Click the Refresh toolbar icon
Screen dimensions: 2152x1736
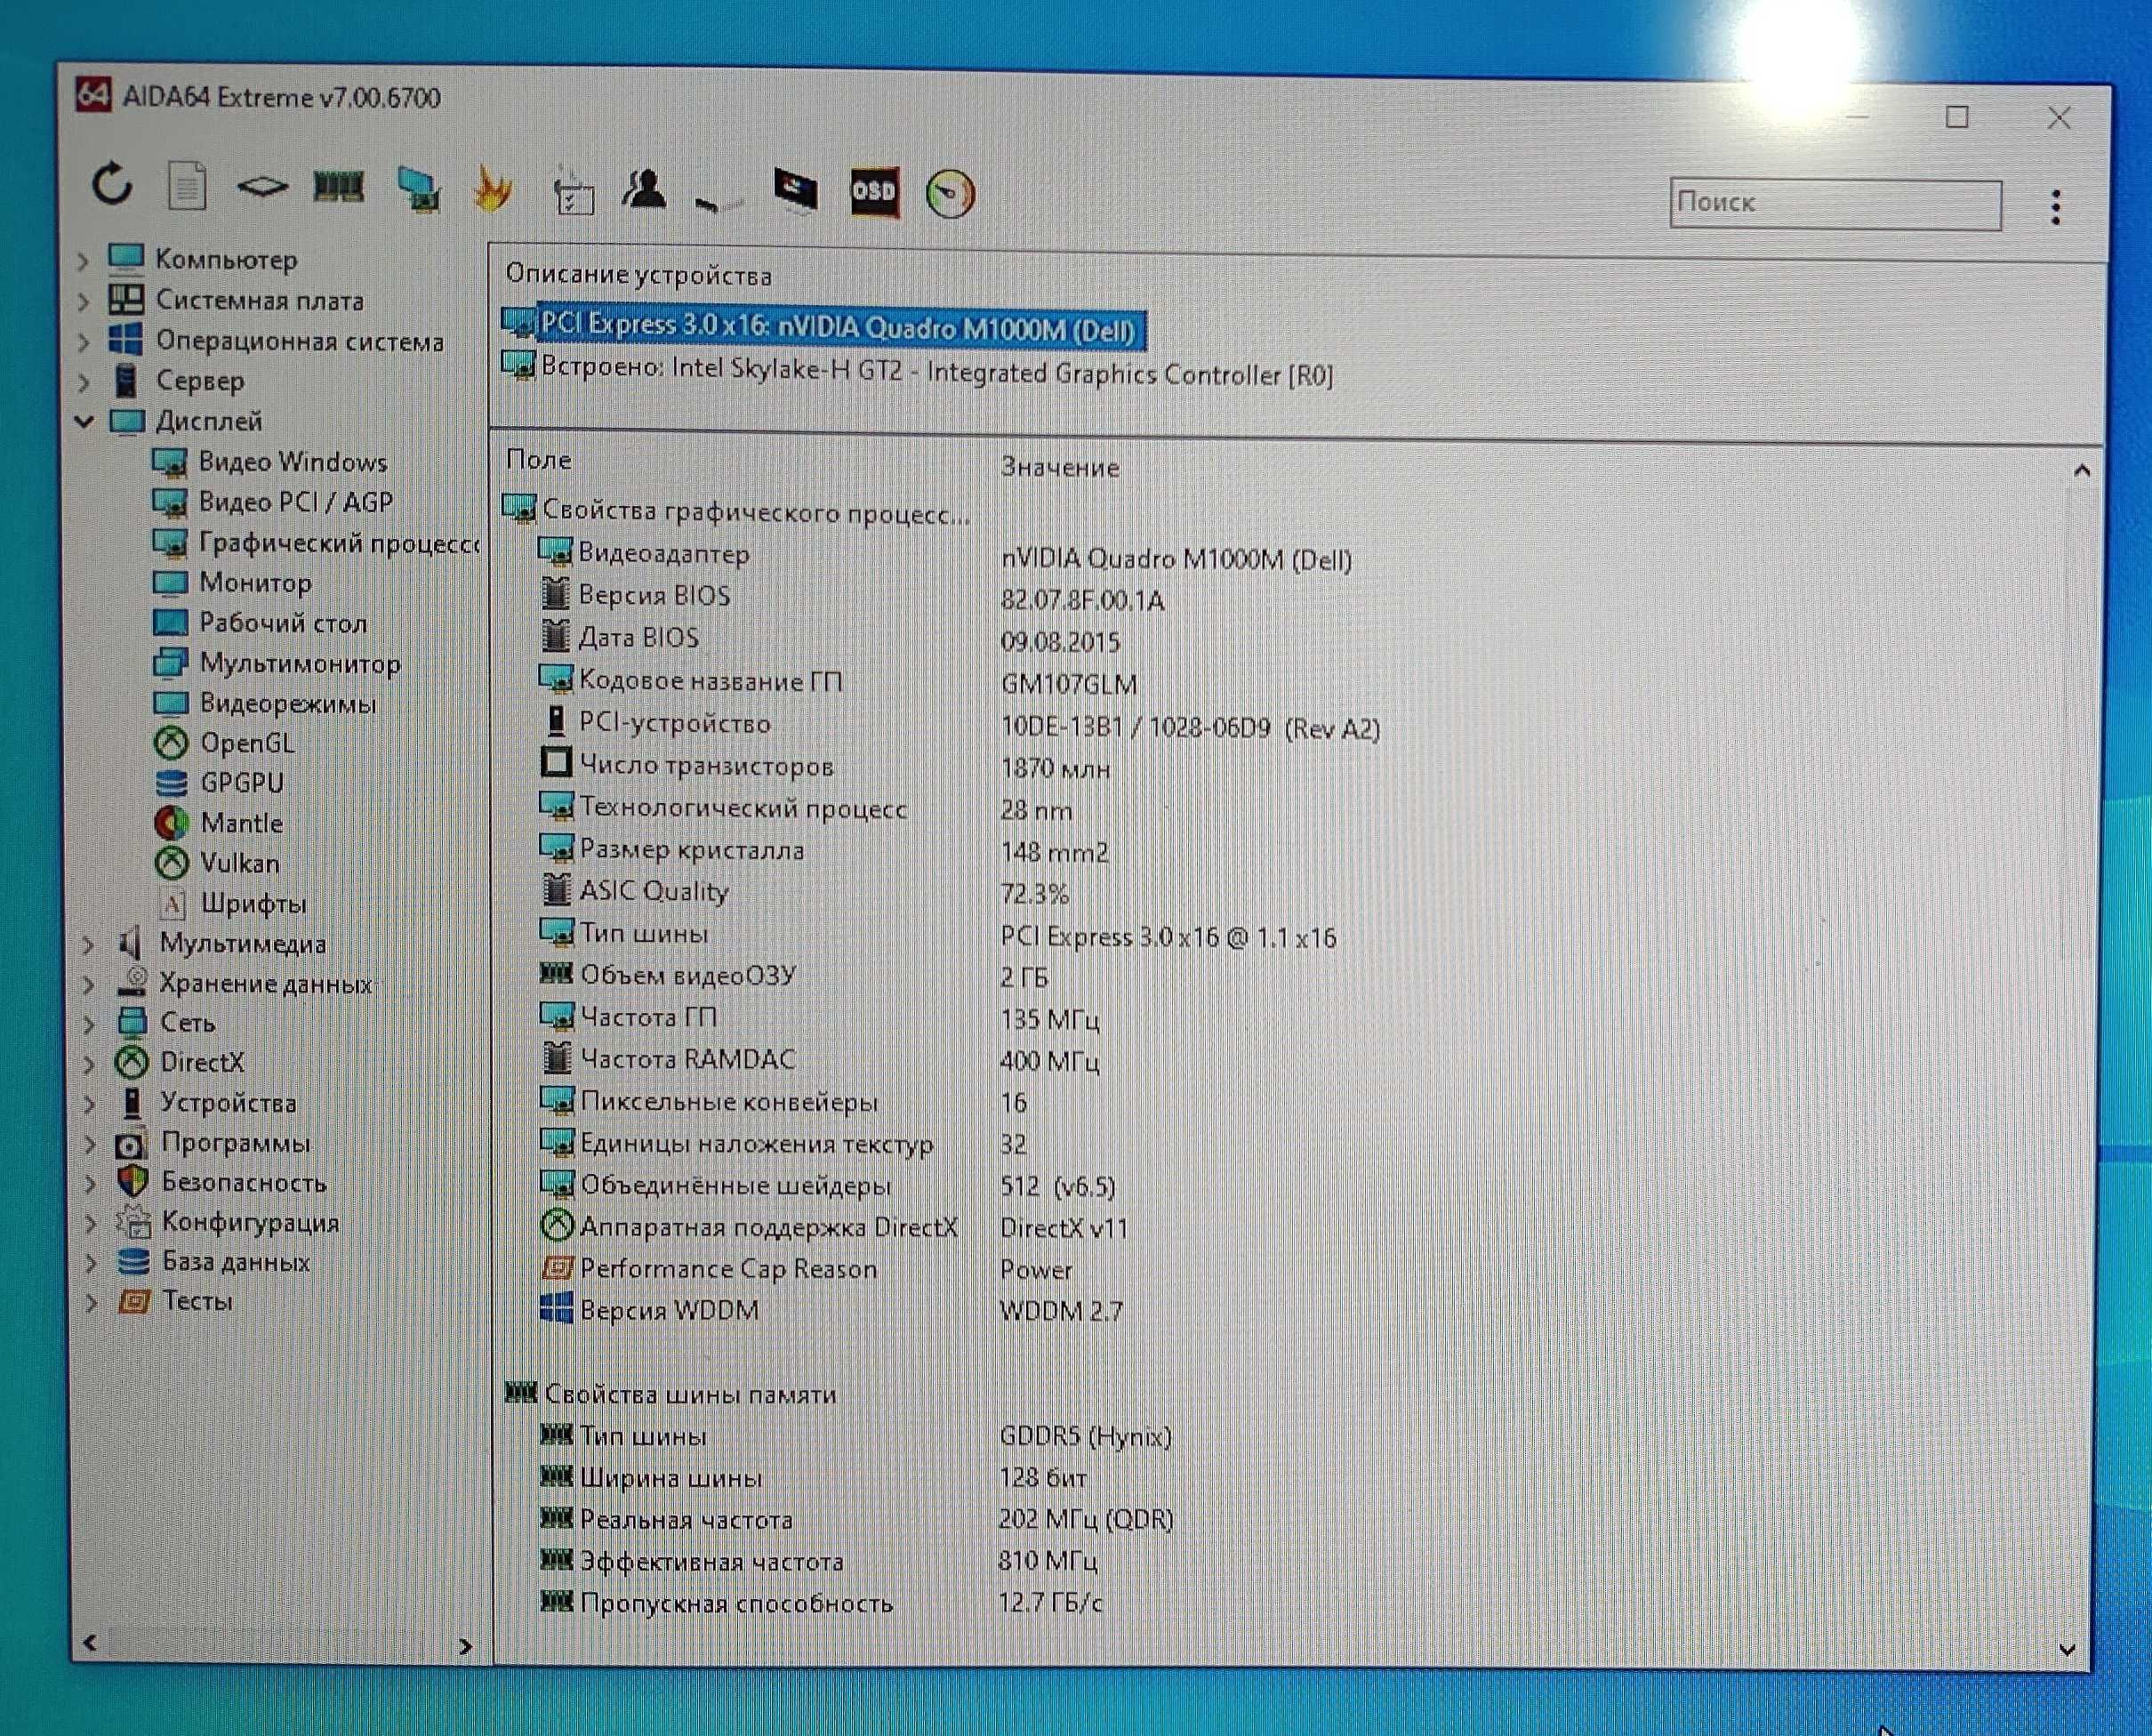pyautogui.click(x=112, y=185)
